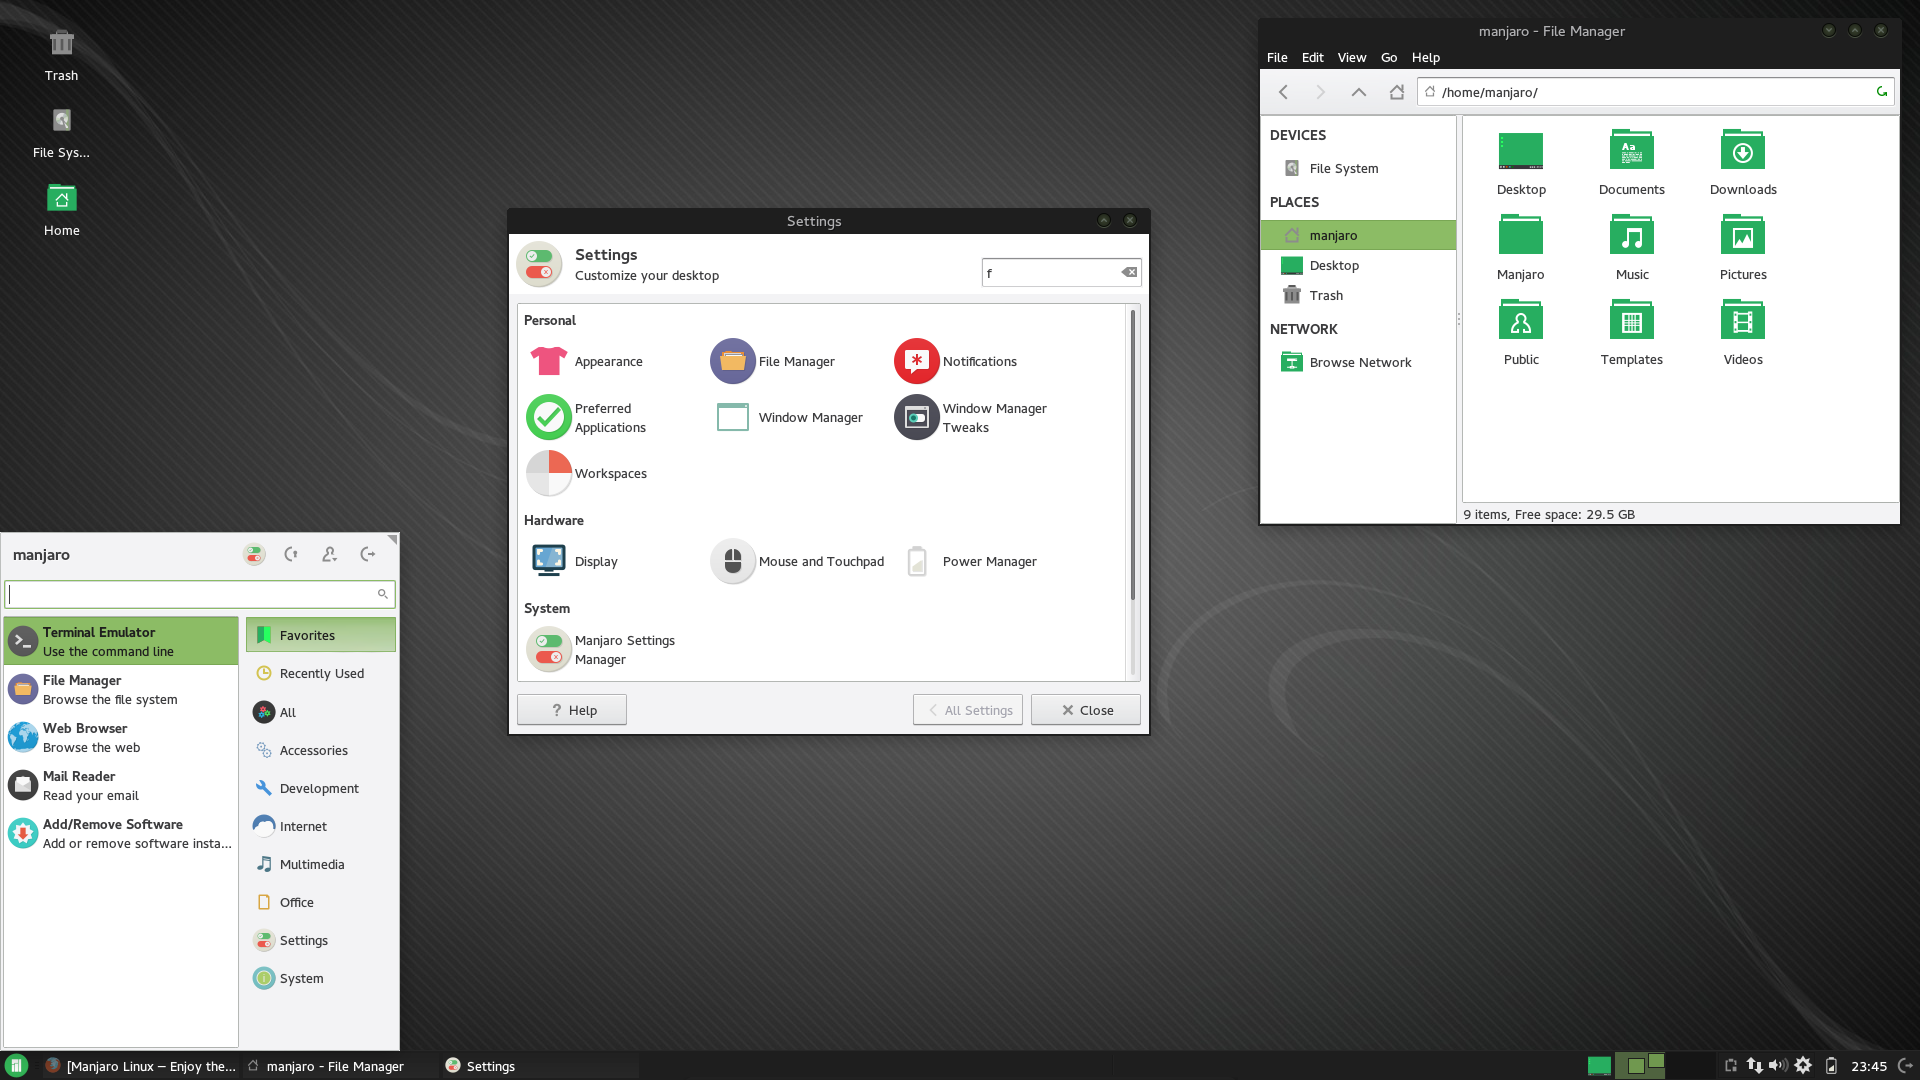The height and width of the screenshot is (1080, 1920).
Task: Open Notifications settings
Action: 956,361
